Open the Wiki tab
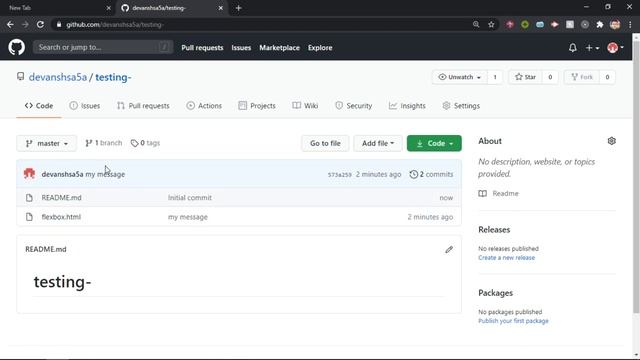 [x=305, y=106]
